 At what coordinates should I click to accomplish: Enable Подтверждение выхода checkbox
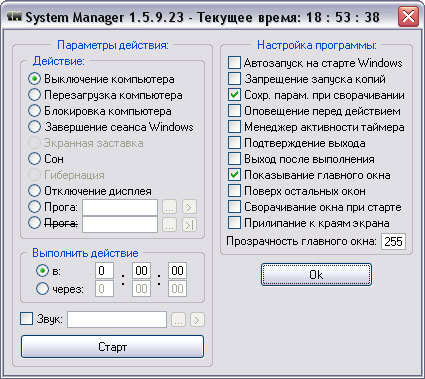(x=234, y=143)
